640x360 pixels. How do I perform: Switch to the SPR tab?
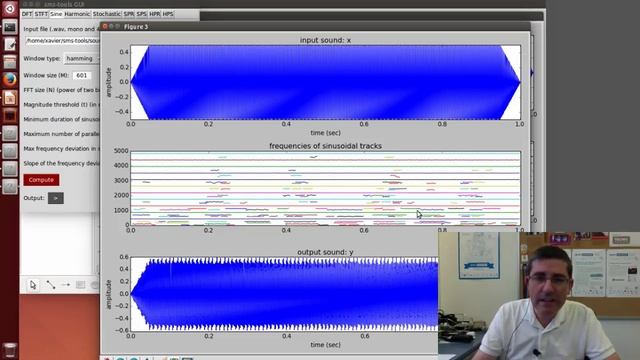point(129,14)
